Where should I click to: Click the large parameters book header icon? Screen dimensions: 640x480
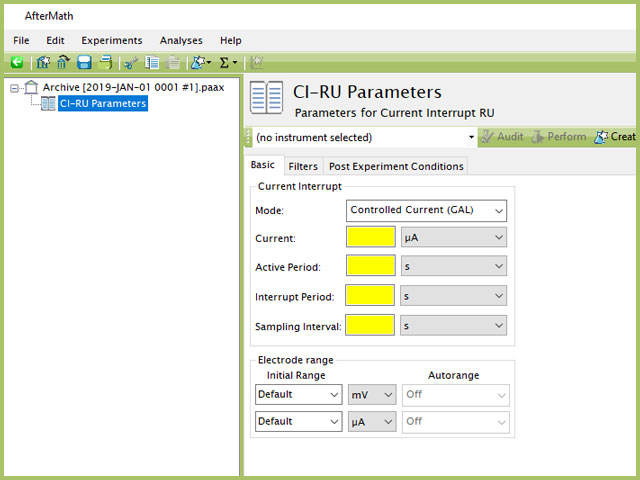(x=267, y=98)
